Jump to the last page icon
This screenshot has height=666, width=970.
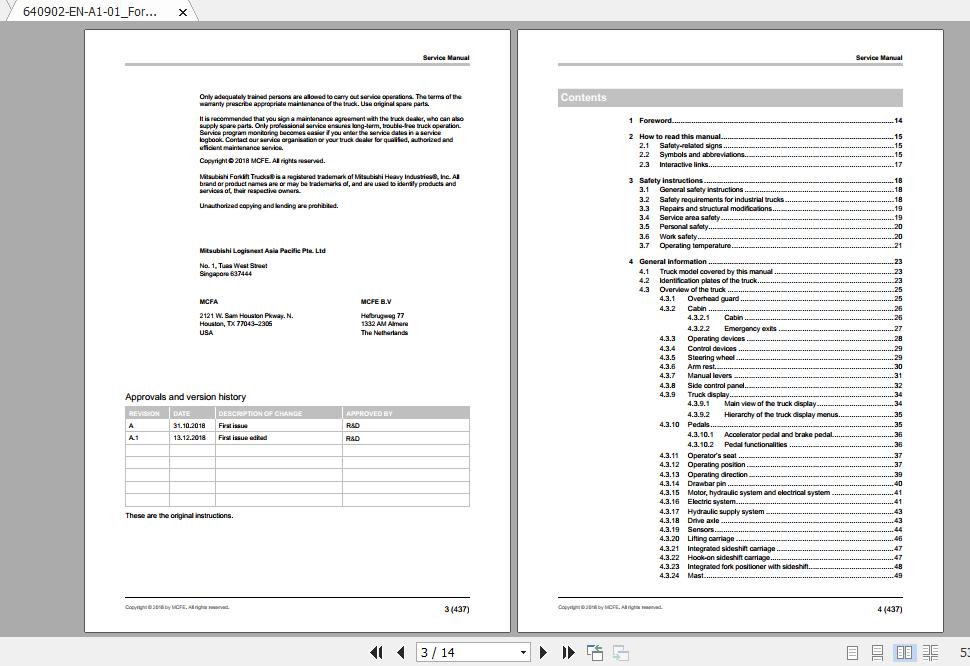point(567,652)
